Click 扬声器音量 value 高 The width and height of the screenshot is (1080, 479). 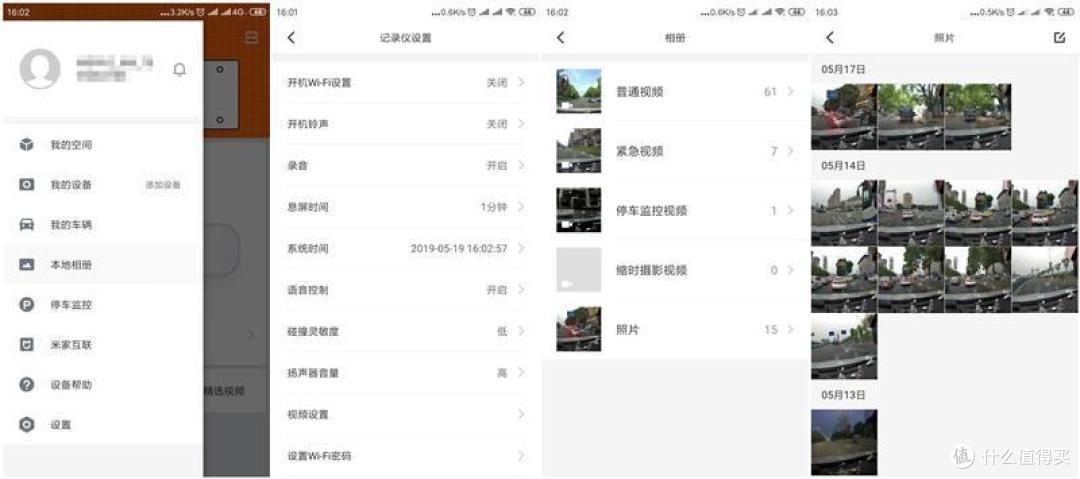pos(502,373)
